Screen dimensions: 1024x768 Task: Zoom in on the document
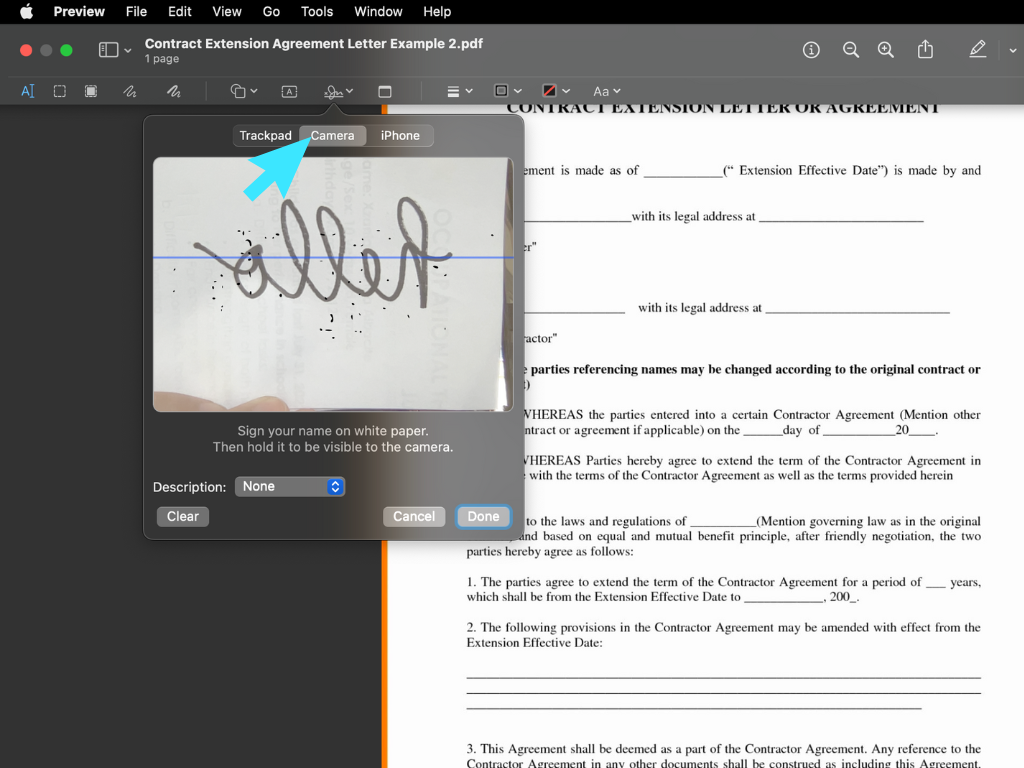coord(886,50)
